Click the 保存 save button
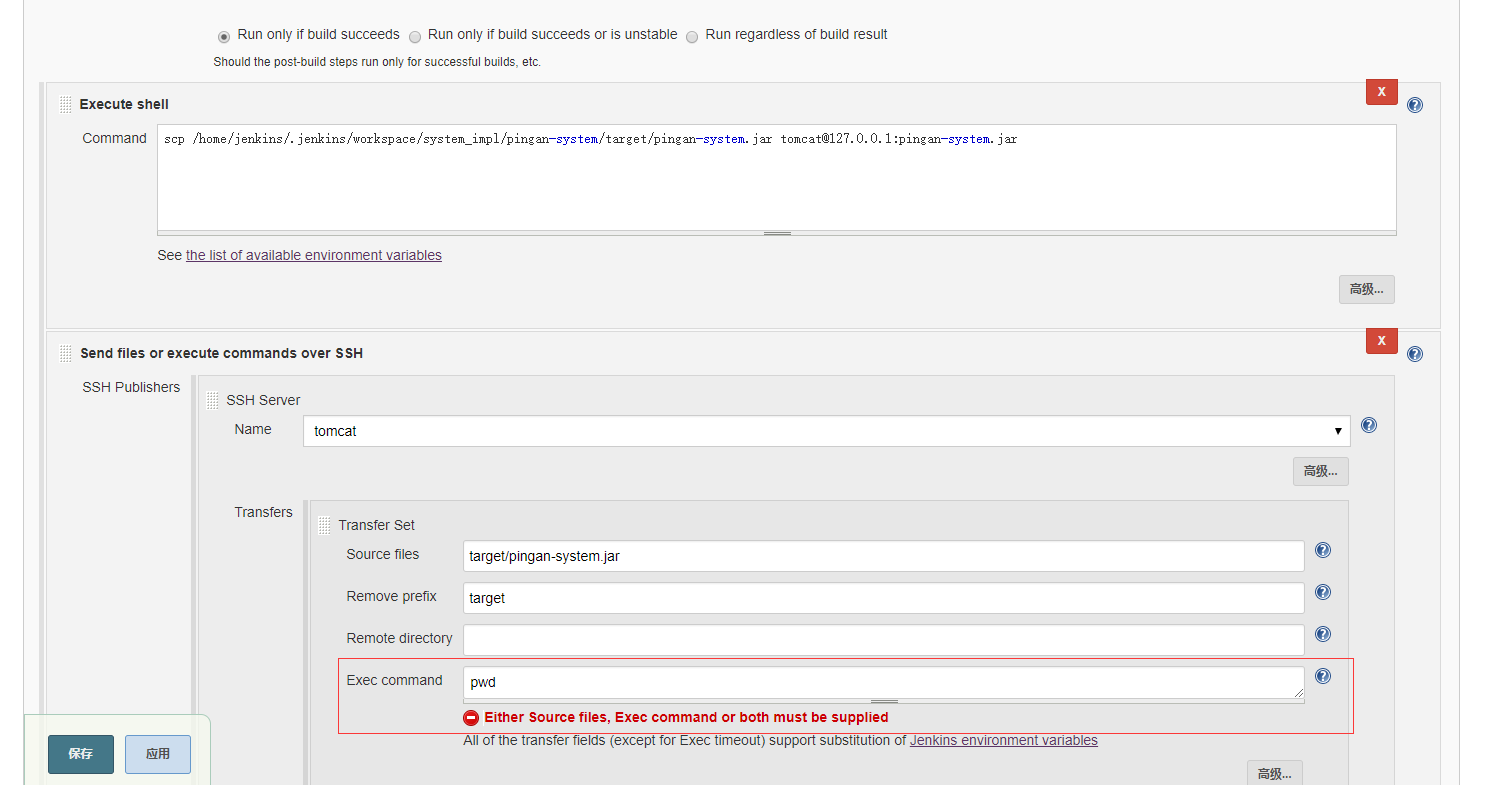The image size is (1497, 785). pyautogui.click(x=81, y=754)
